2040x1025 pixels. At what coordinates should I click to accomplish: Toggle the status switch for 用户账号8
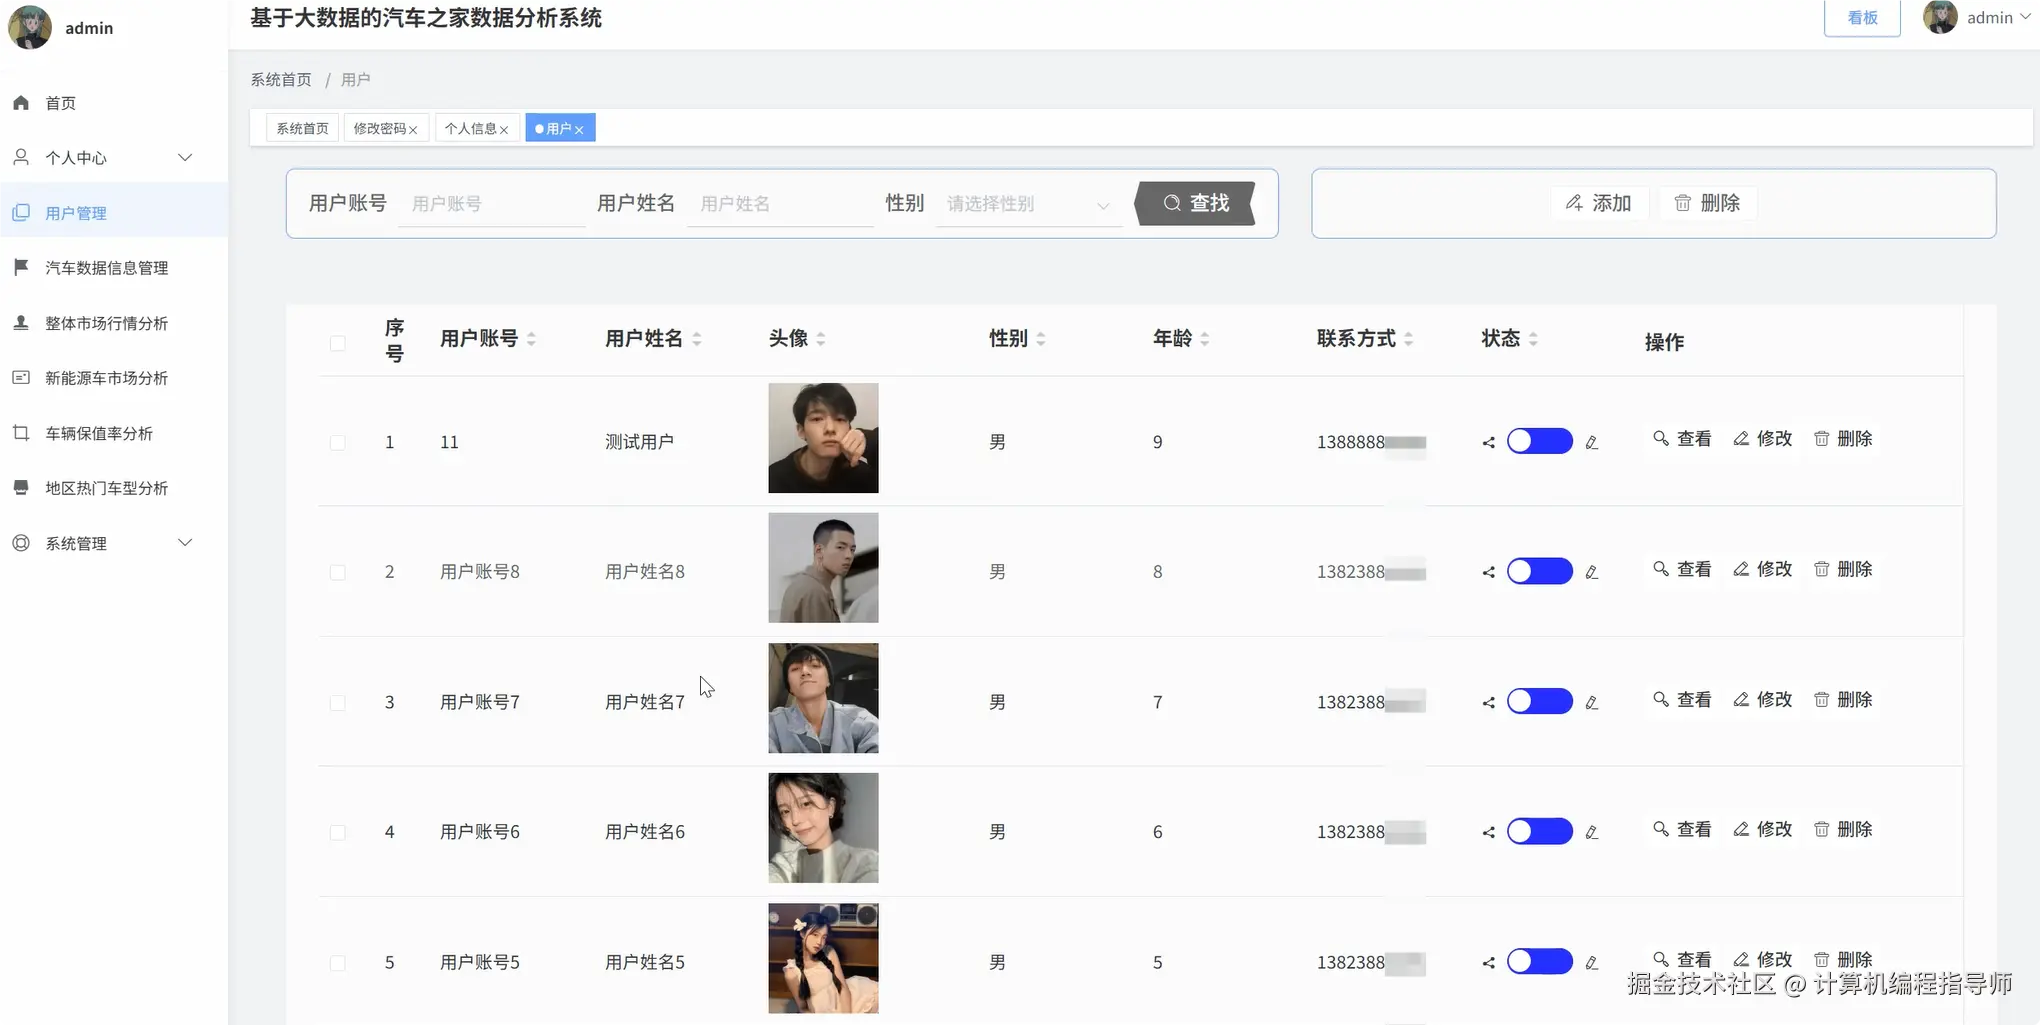pyautogui.click(x=1540, y=571)
